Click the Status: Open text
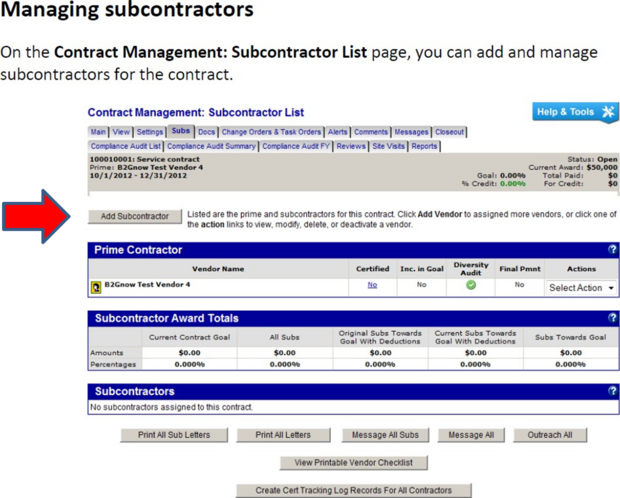This screenshot has width=620, height=498. point(592,159)
